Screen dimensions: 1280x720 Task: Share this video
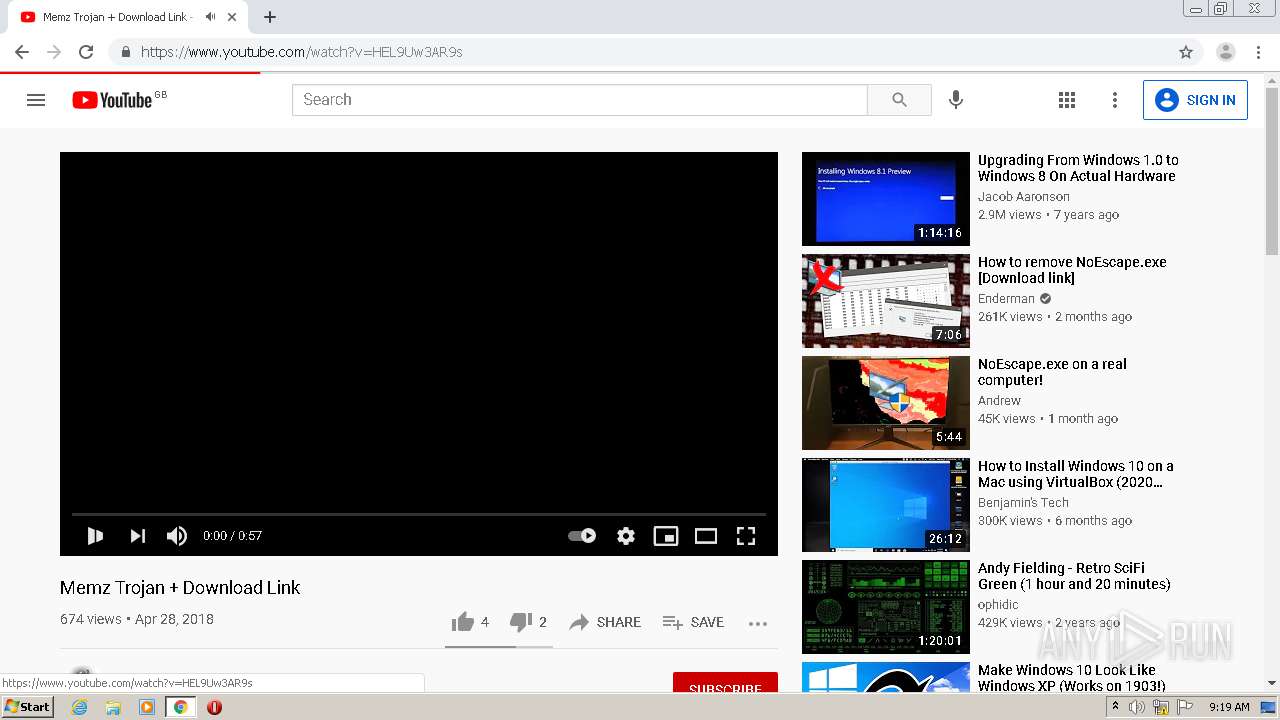click(x=605, y=622)
